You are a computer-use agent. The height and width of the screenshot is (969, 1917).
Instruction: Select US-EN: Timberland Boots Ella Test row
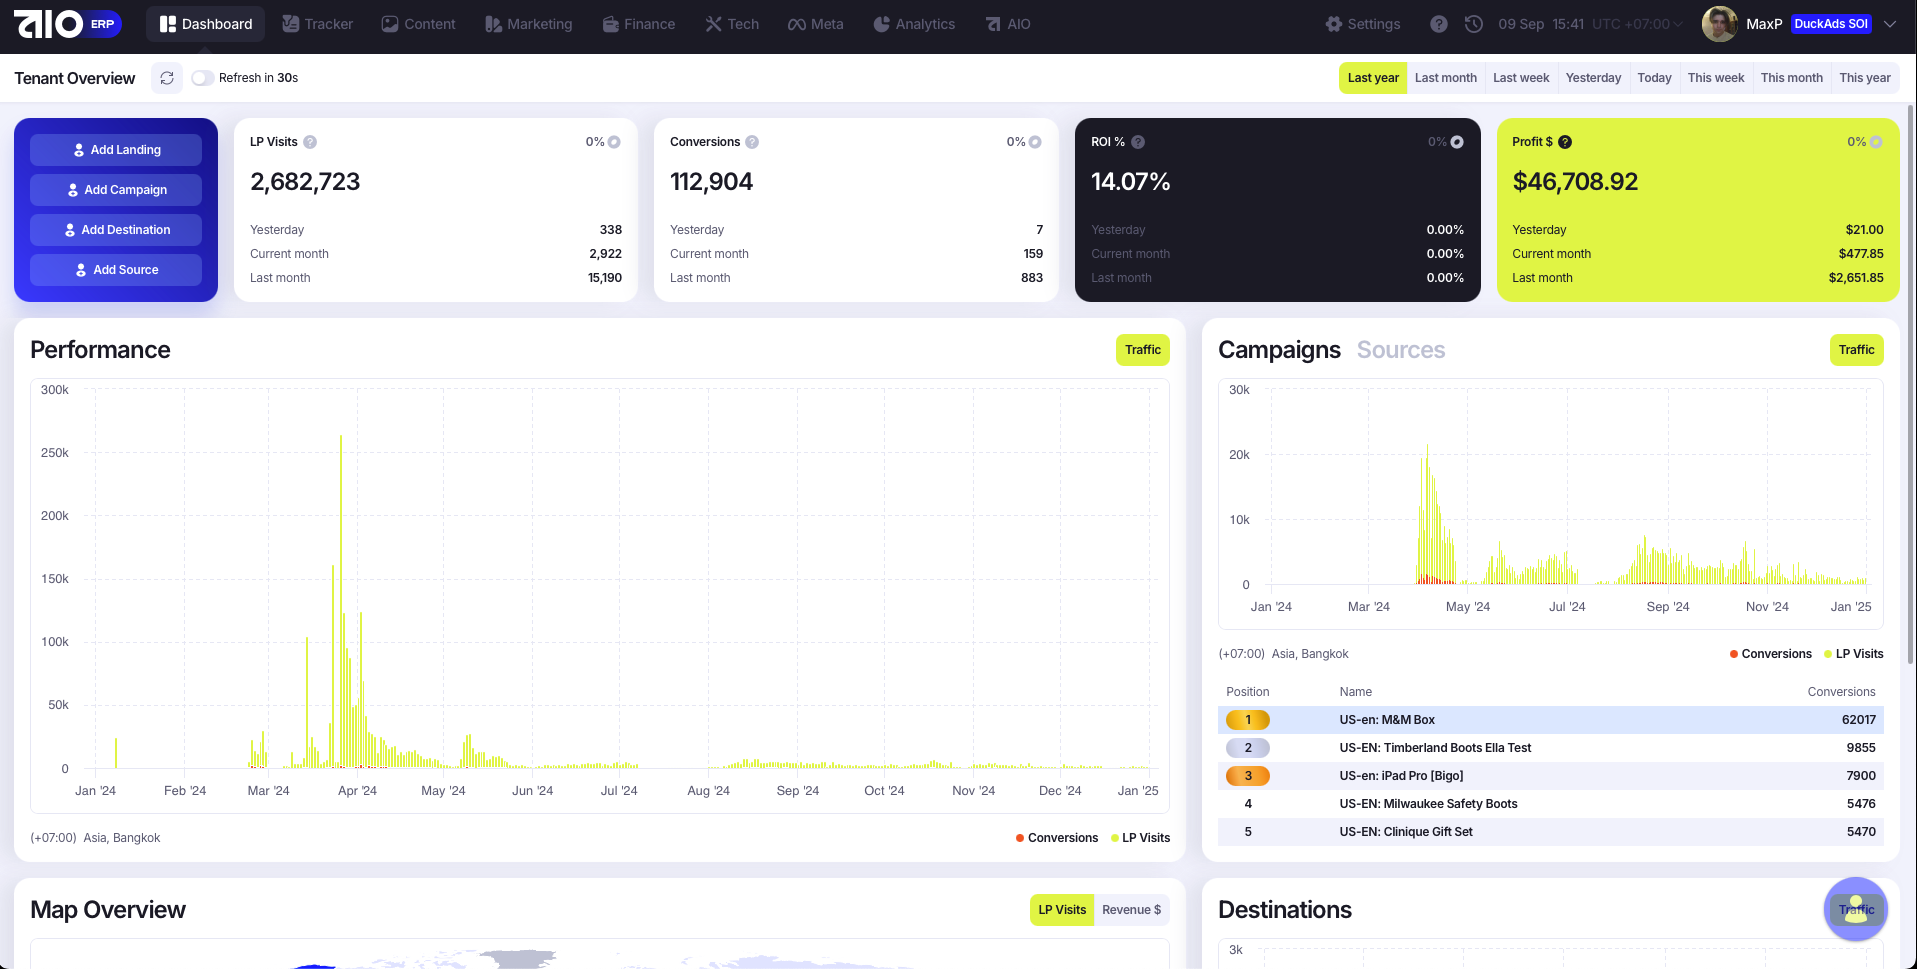(1551, 748)
